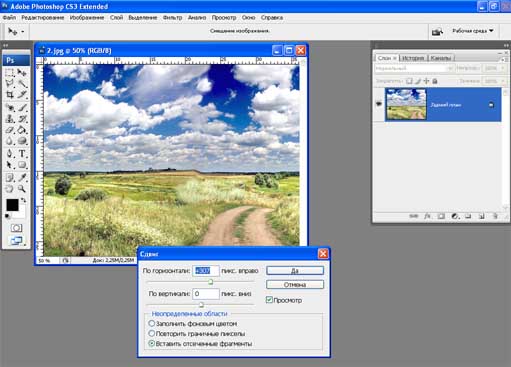This screenshot has width=511, height=367.
Task: Create a new layer icon
Action: coord(481,216)
